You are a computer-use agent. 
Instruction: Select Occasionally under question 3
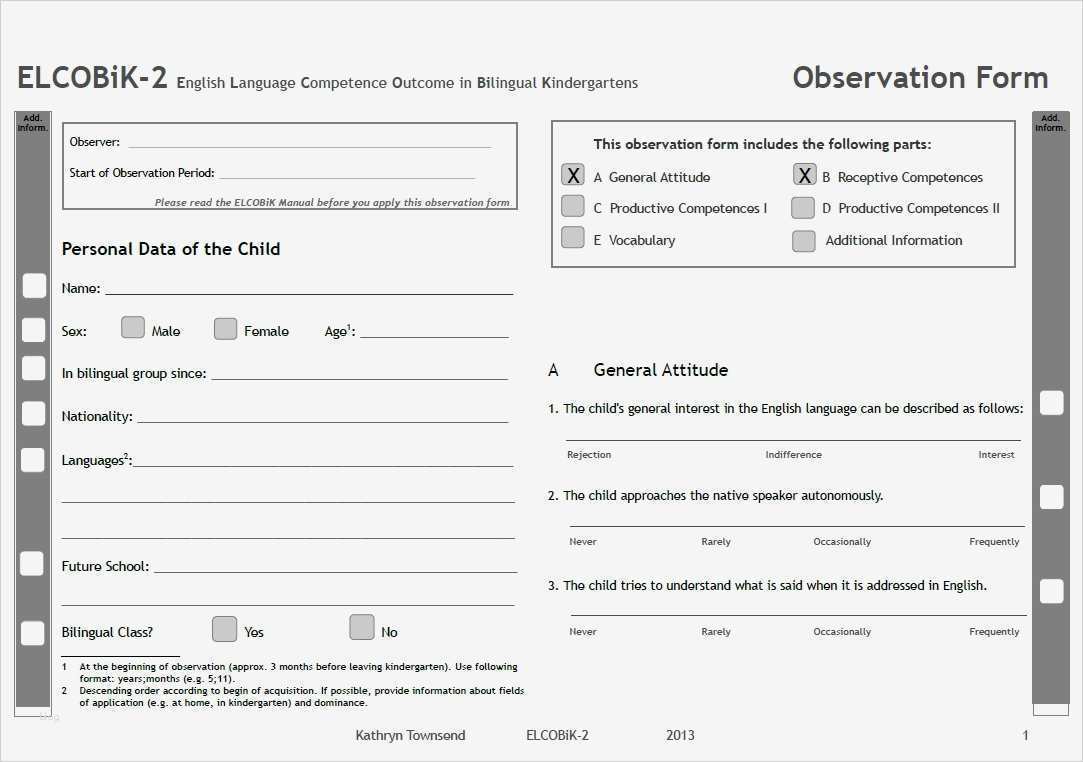click(x=842, y=631)
